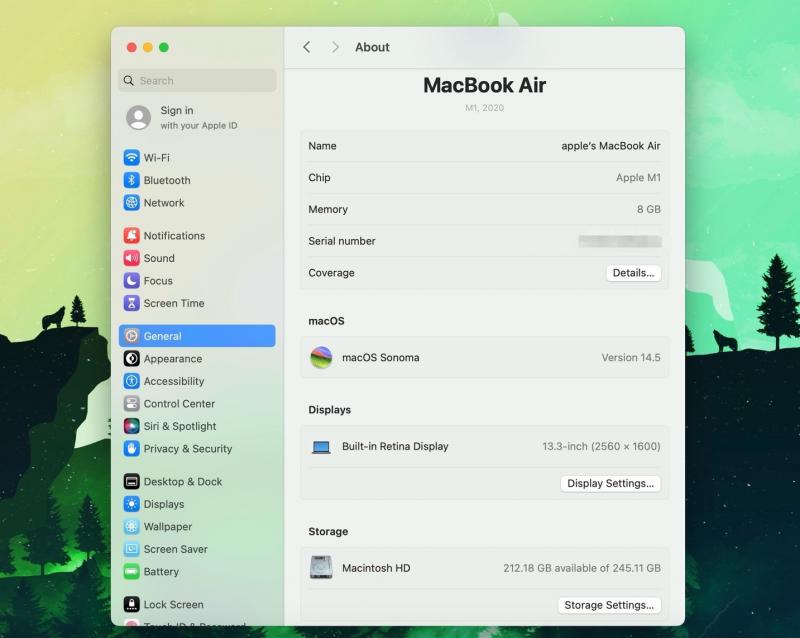Click the search magnifier icon

(x=129, y=81)
